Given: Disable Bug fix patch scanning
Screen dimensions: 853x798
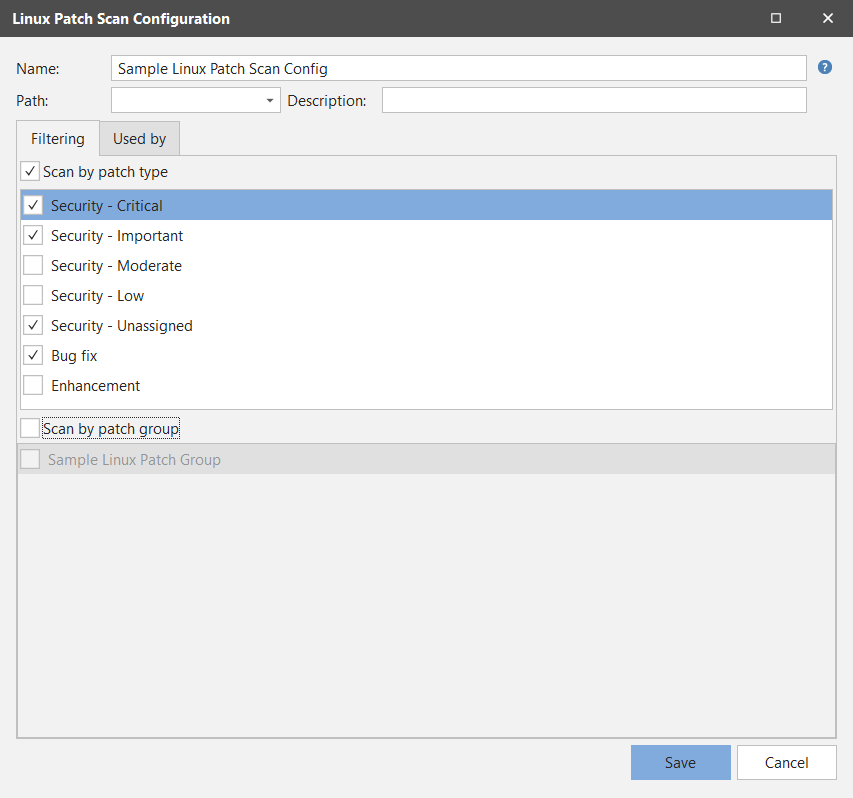Looking at the screenshot, I should [x=33, y=355].
